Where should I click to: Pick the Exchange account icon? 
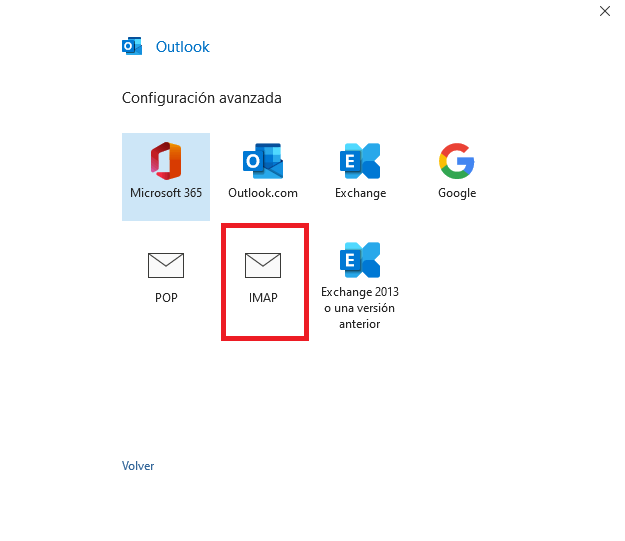click(x=360, y=161)
